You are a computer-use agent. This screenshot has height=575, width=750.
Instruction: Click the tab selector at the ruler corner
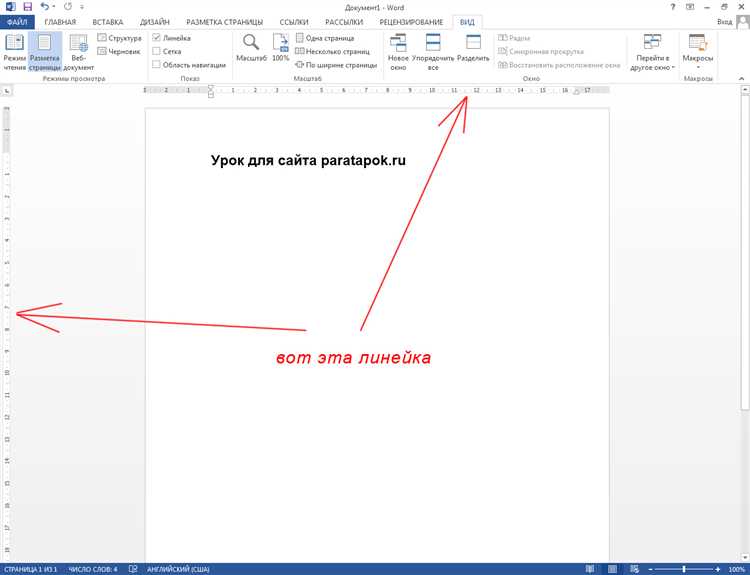coord(7,90)
